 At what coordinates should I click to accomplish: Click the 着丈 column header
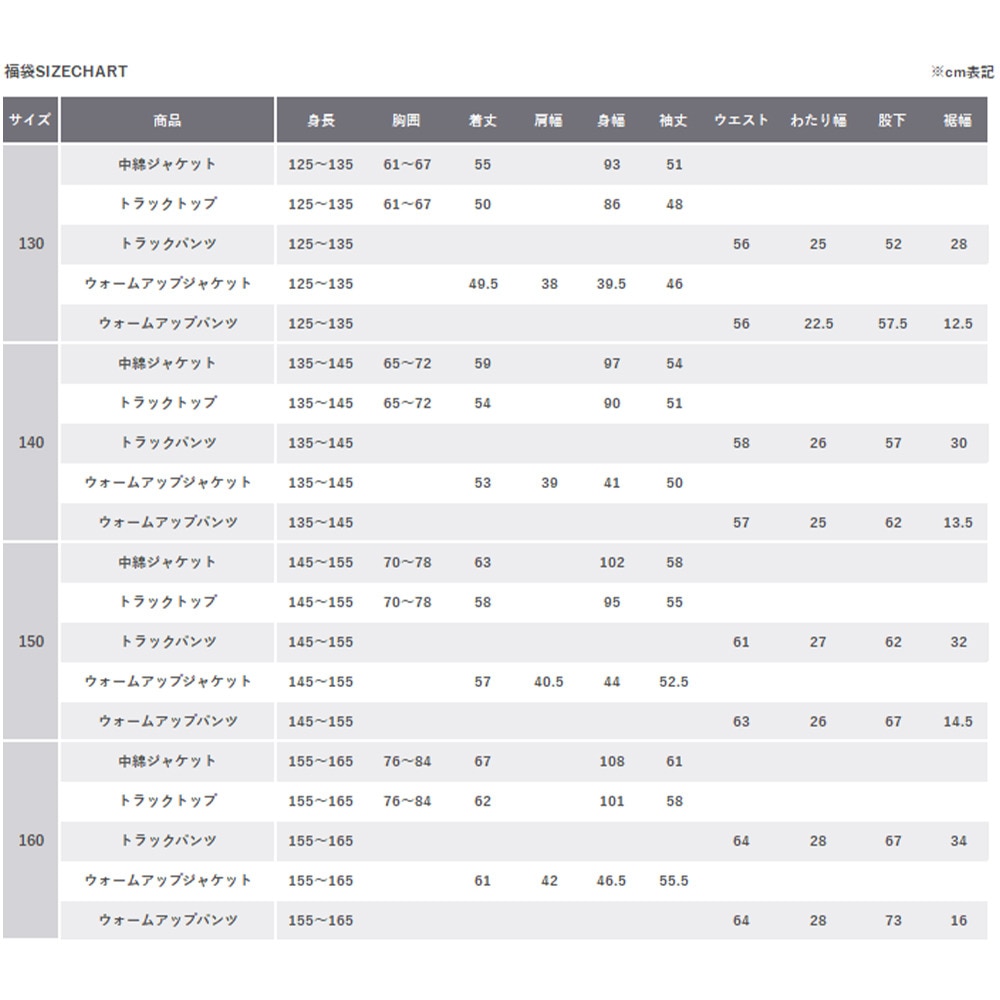click(x=483, y=120)
